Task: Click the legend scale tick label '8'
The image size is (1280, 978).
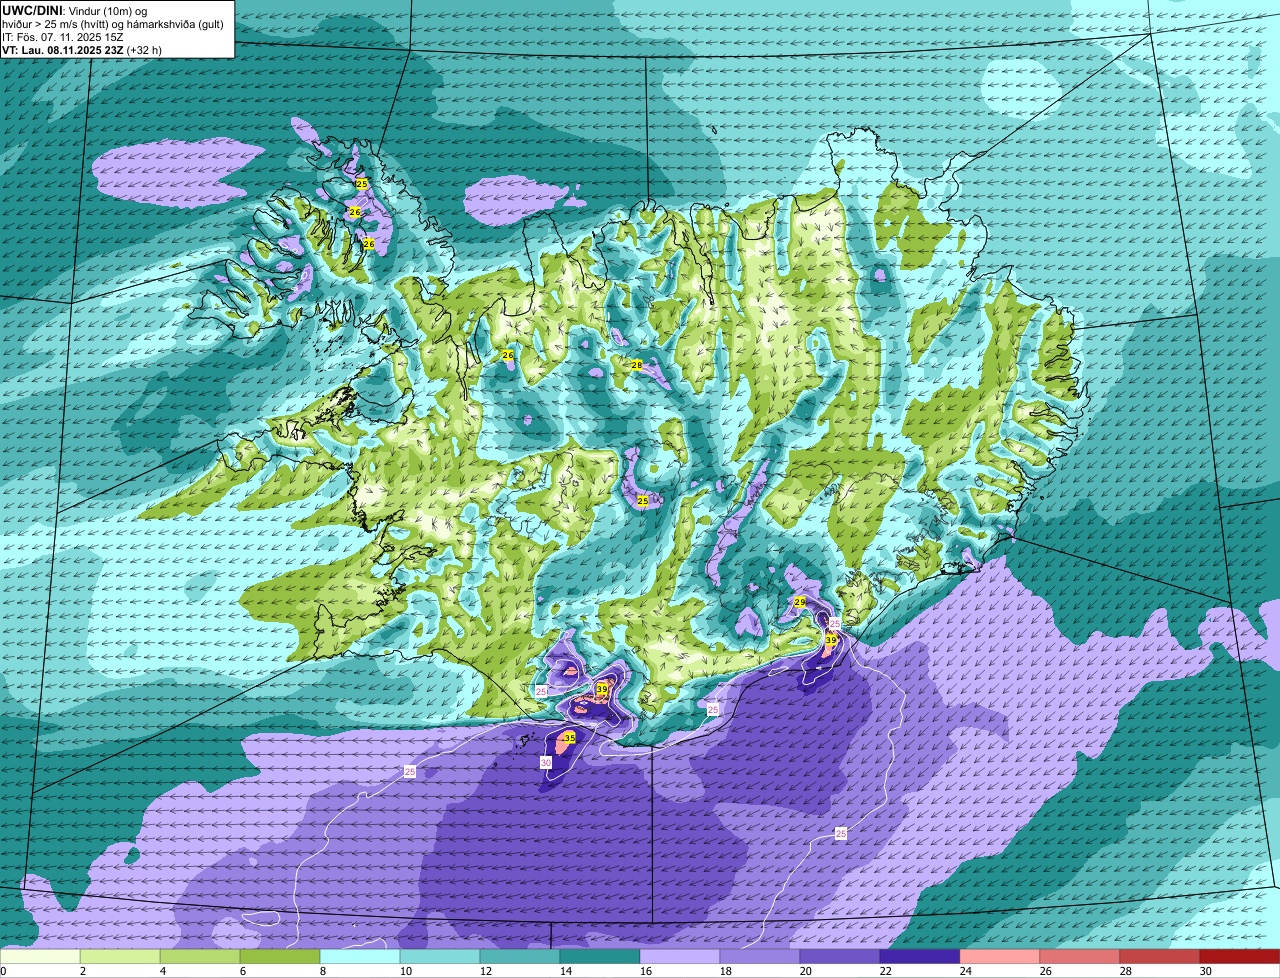Action: [x=323, y=971]
